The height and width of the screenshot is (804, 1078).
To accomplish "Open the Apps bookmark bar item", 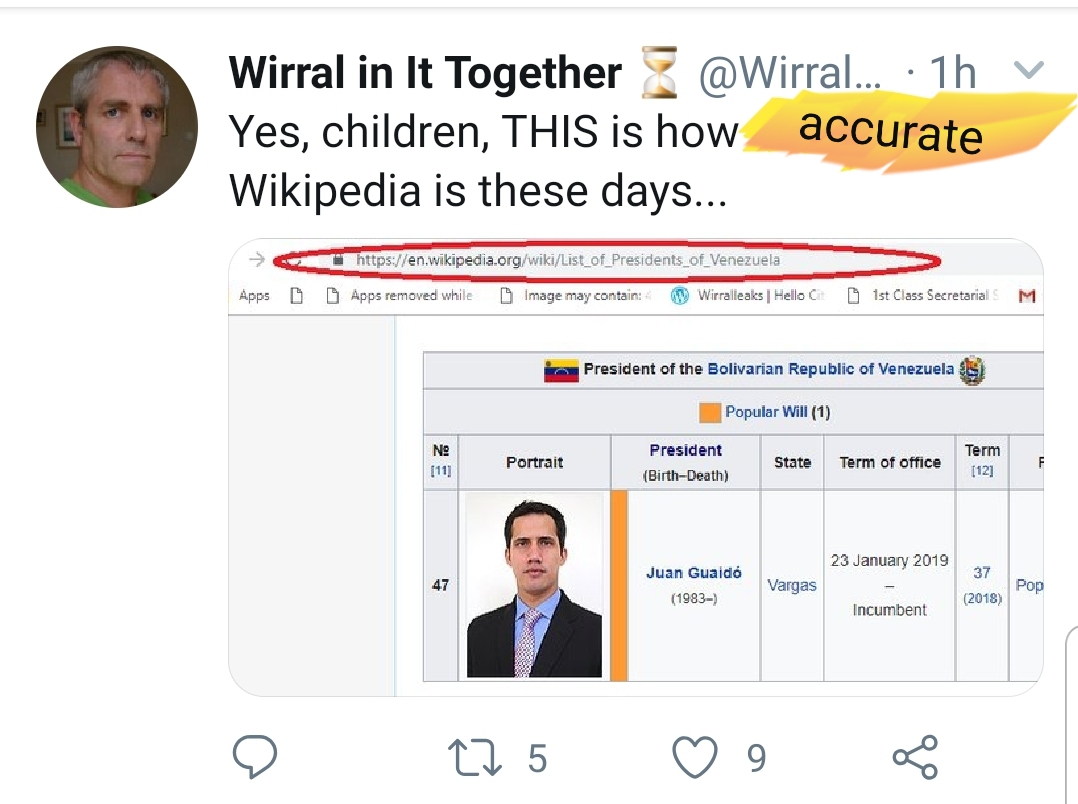I will (254, 296).
